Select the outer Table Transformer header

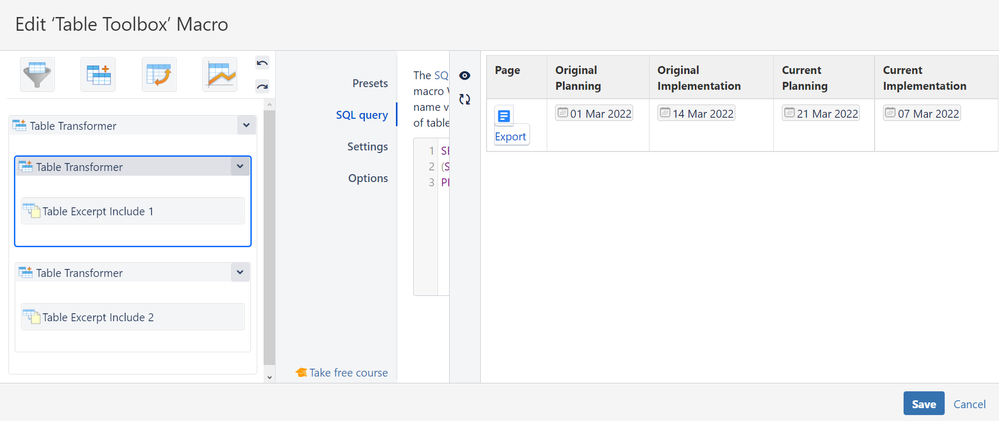click(125, 125)
